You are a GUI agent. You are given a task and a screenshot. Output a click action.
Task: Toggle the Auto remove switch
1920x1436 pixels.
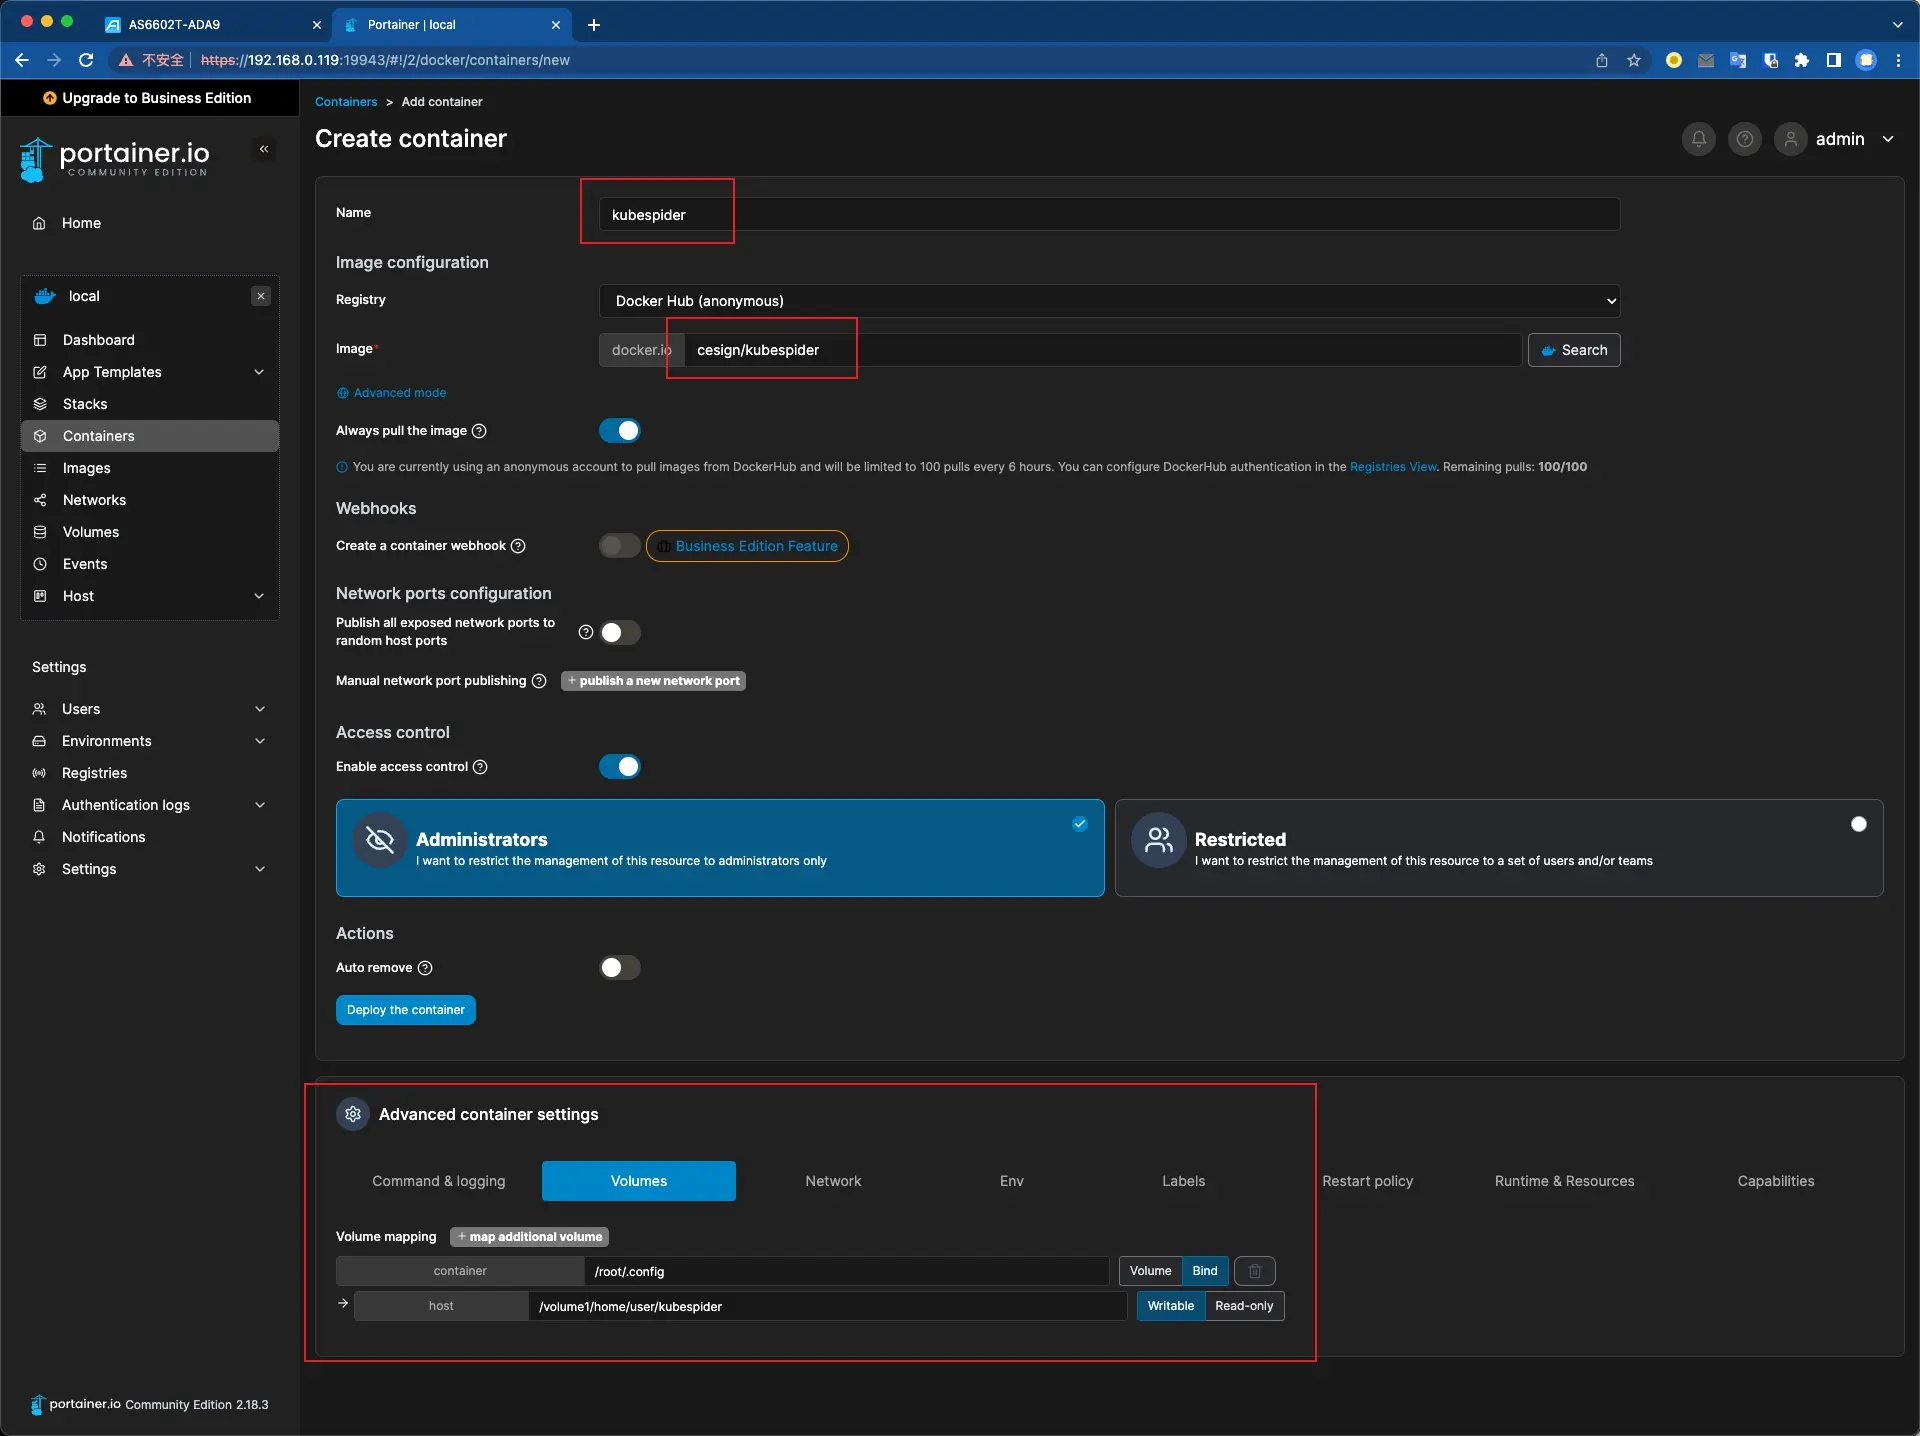click(x=620, y=968)
